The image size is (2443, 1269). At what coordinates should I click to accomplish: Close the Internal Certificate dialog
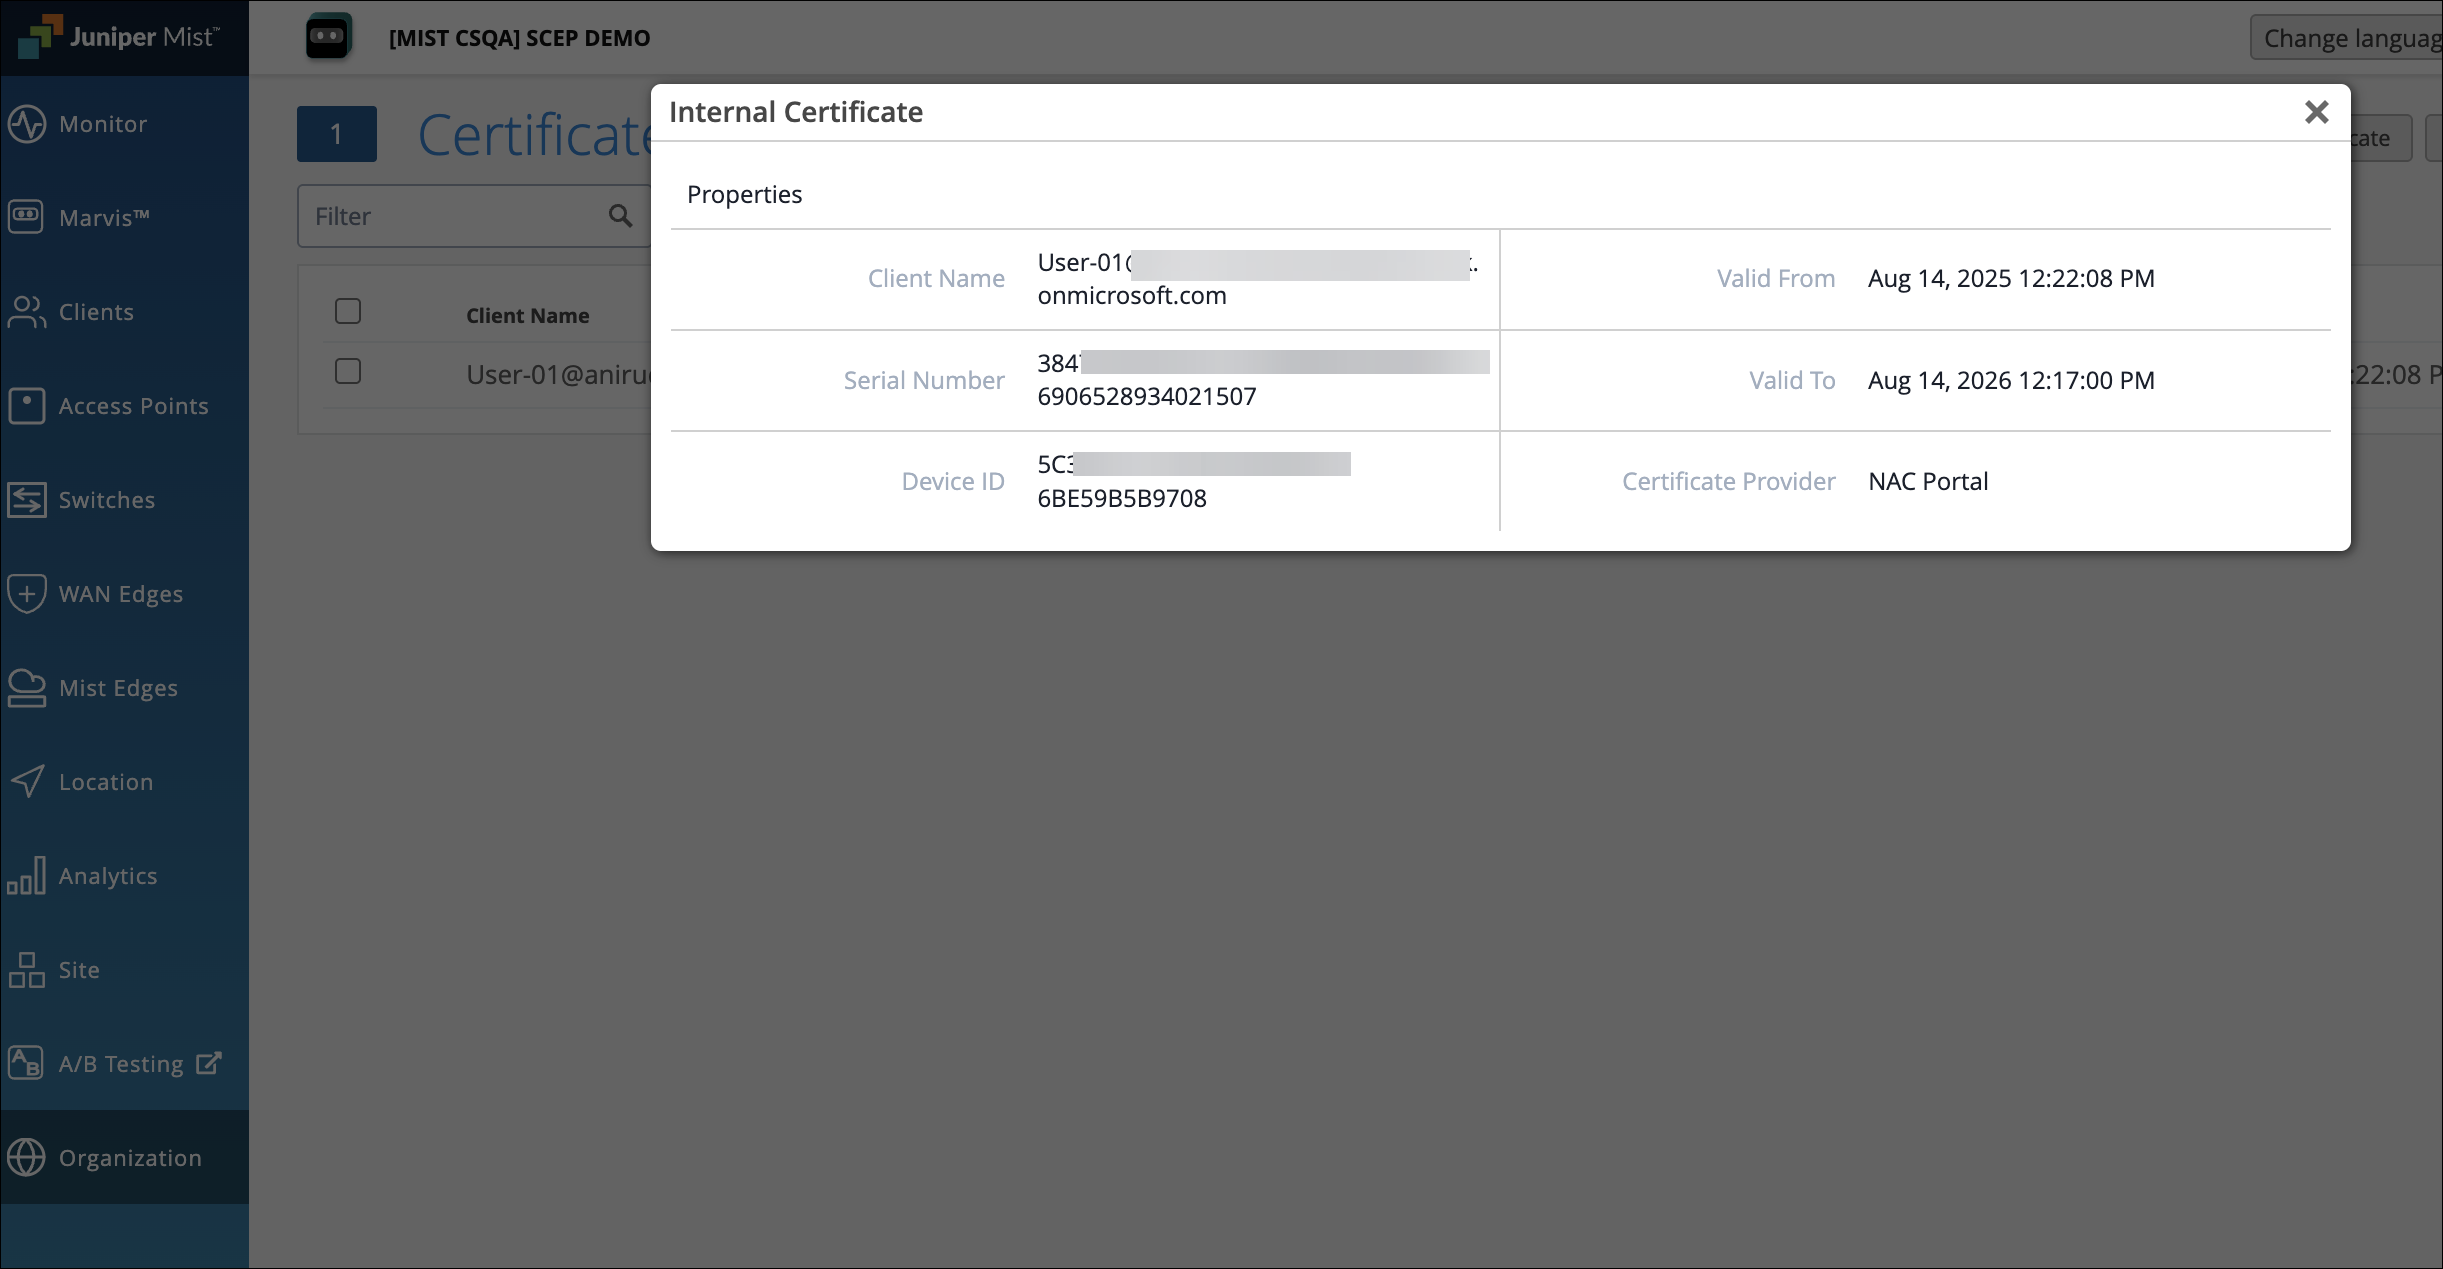point(2316,112)
